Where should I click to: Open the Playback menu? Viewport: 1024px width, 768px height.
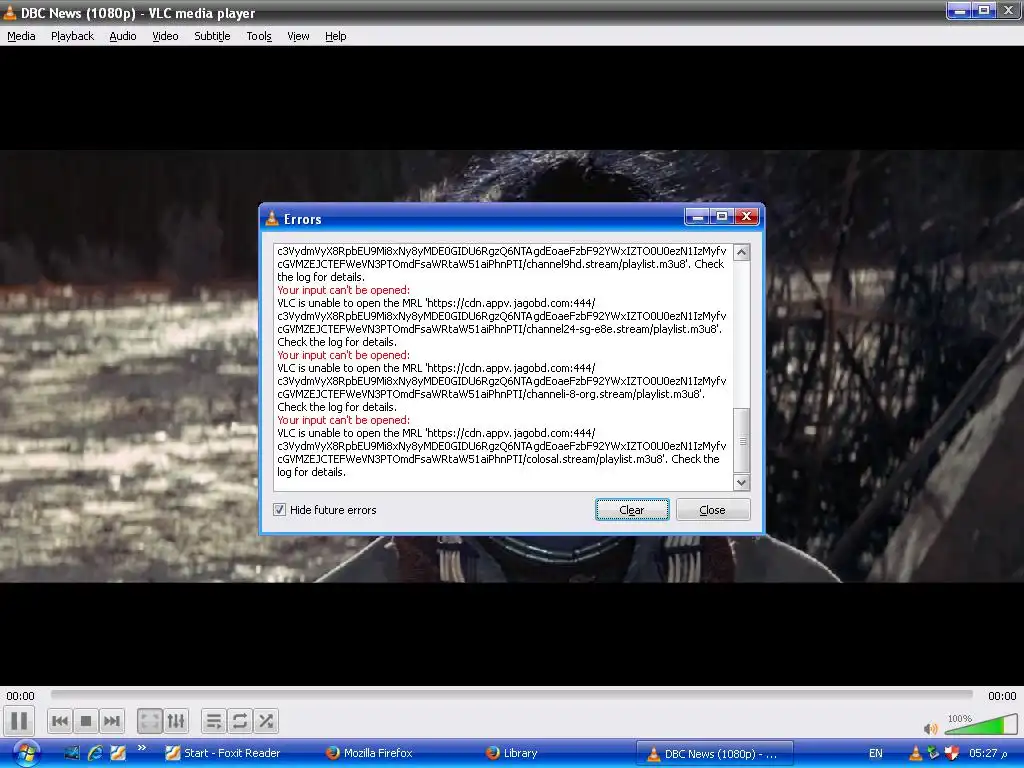72,36
